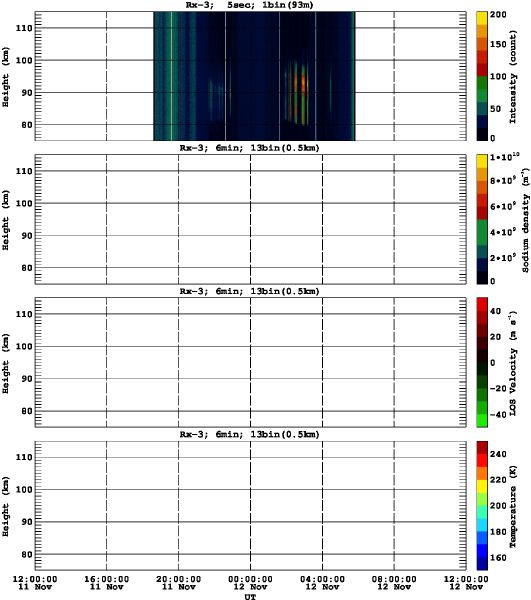Click the Height (km) label of top panel

[5, 77]
